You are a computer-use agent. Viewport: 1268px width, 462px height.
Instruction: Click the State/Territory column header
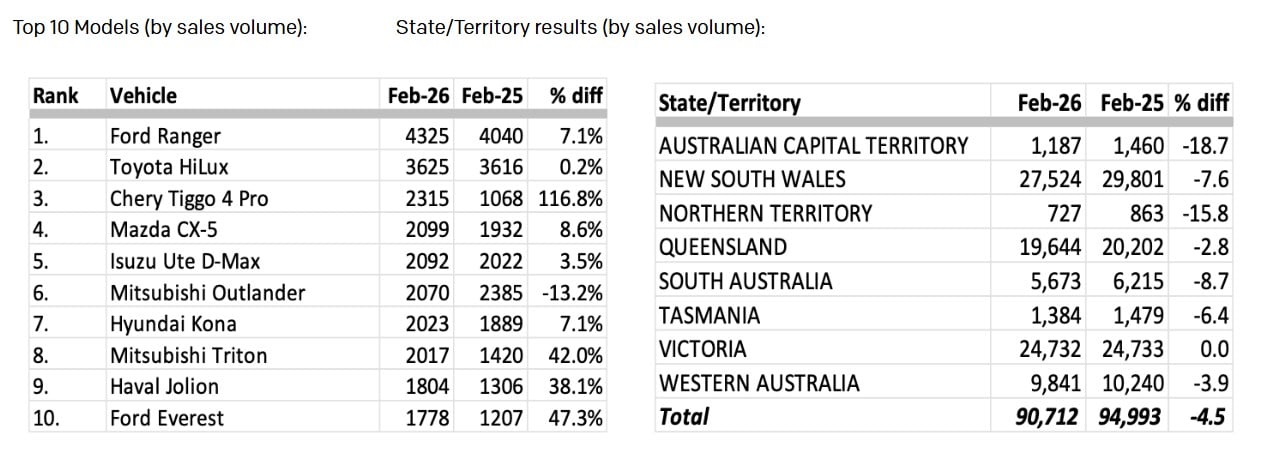[730, 103]
